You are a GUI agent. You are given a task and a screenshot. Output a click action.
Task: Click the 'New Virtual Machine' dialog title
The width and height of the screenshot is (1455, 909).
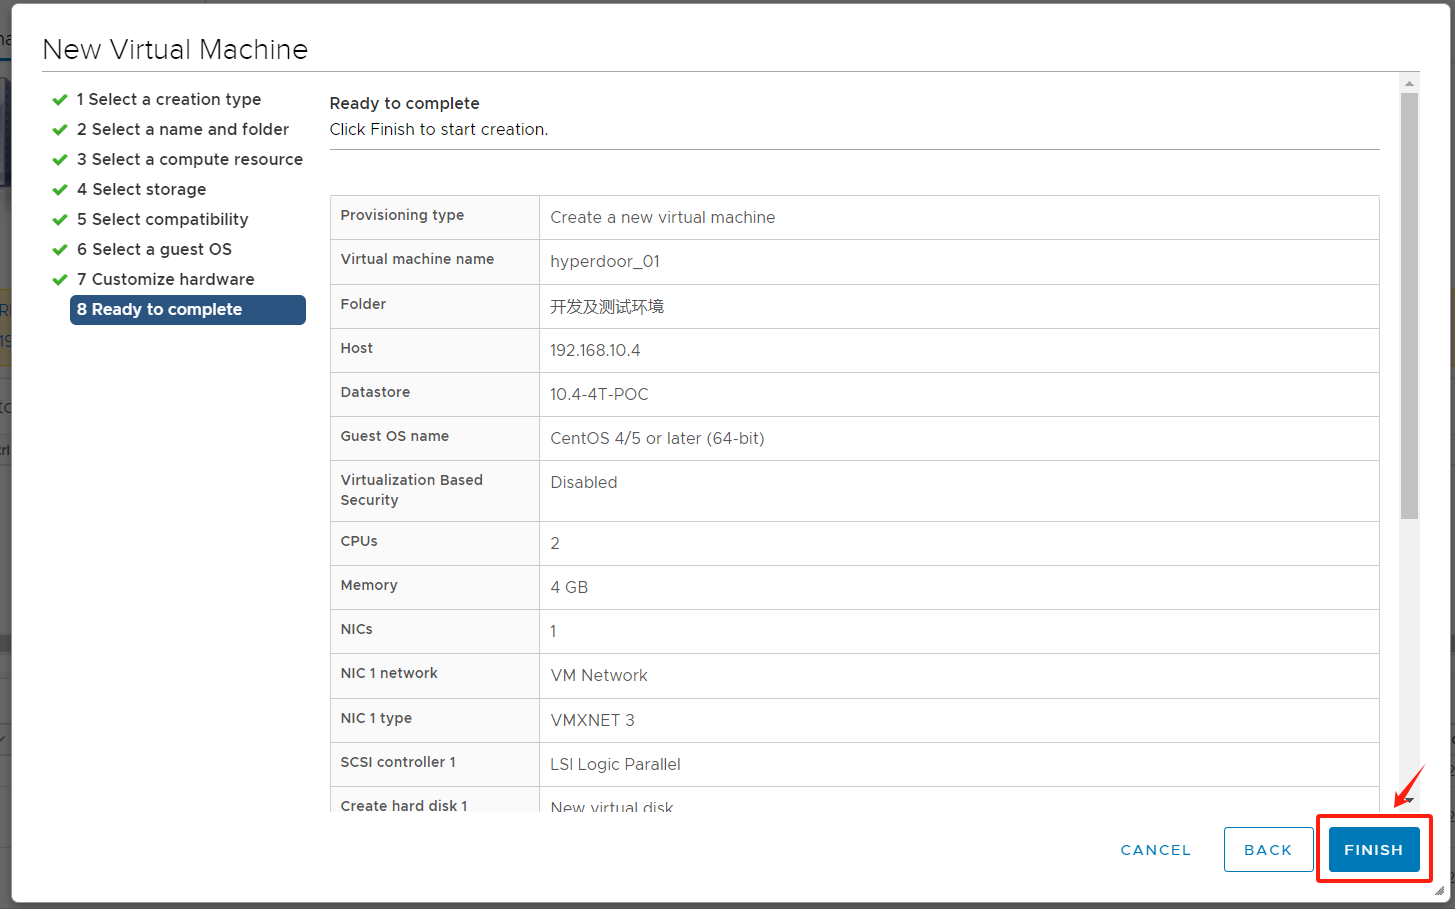tap(175, 49)
